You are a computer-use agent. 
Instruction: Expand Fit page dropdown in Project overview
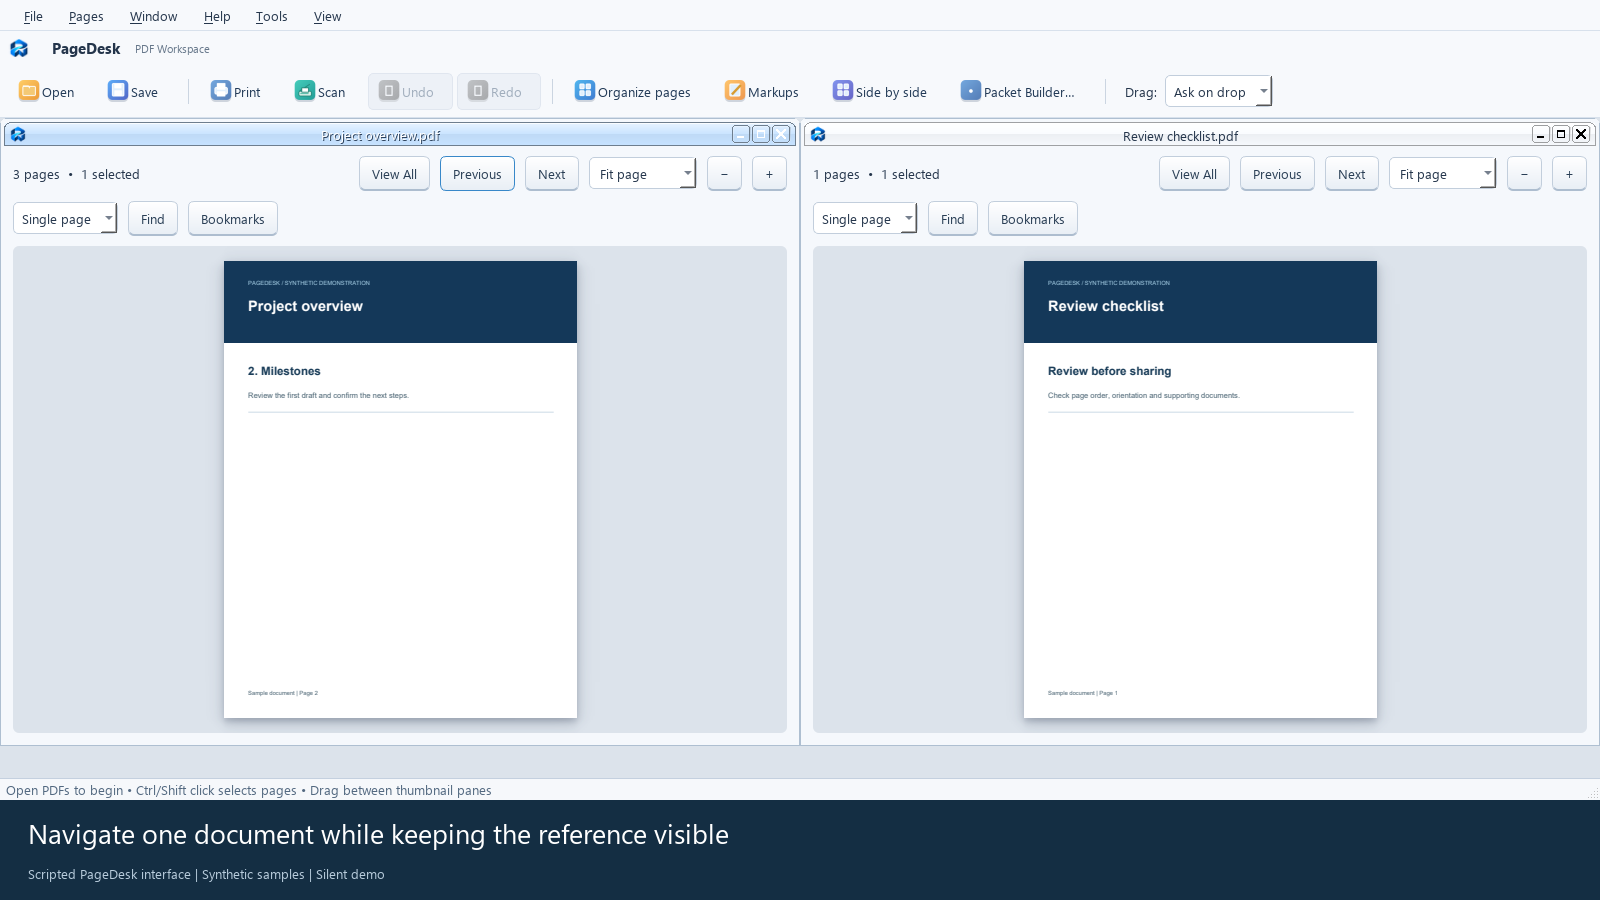[642, 174]
